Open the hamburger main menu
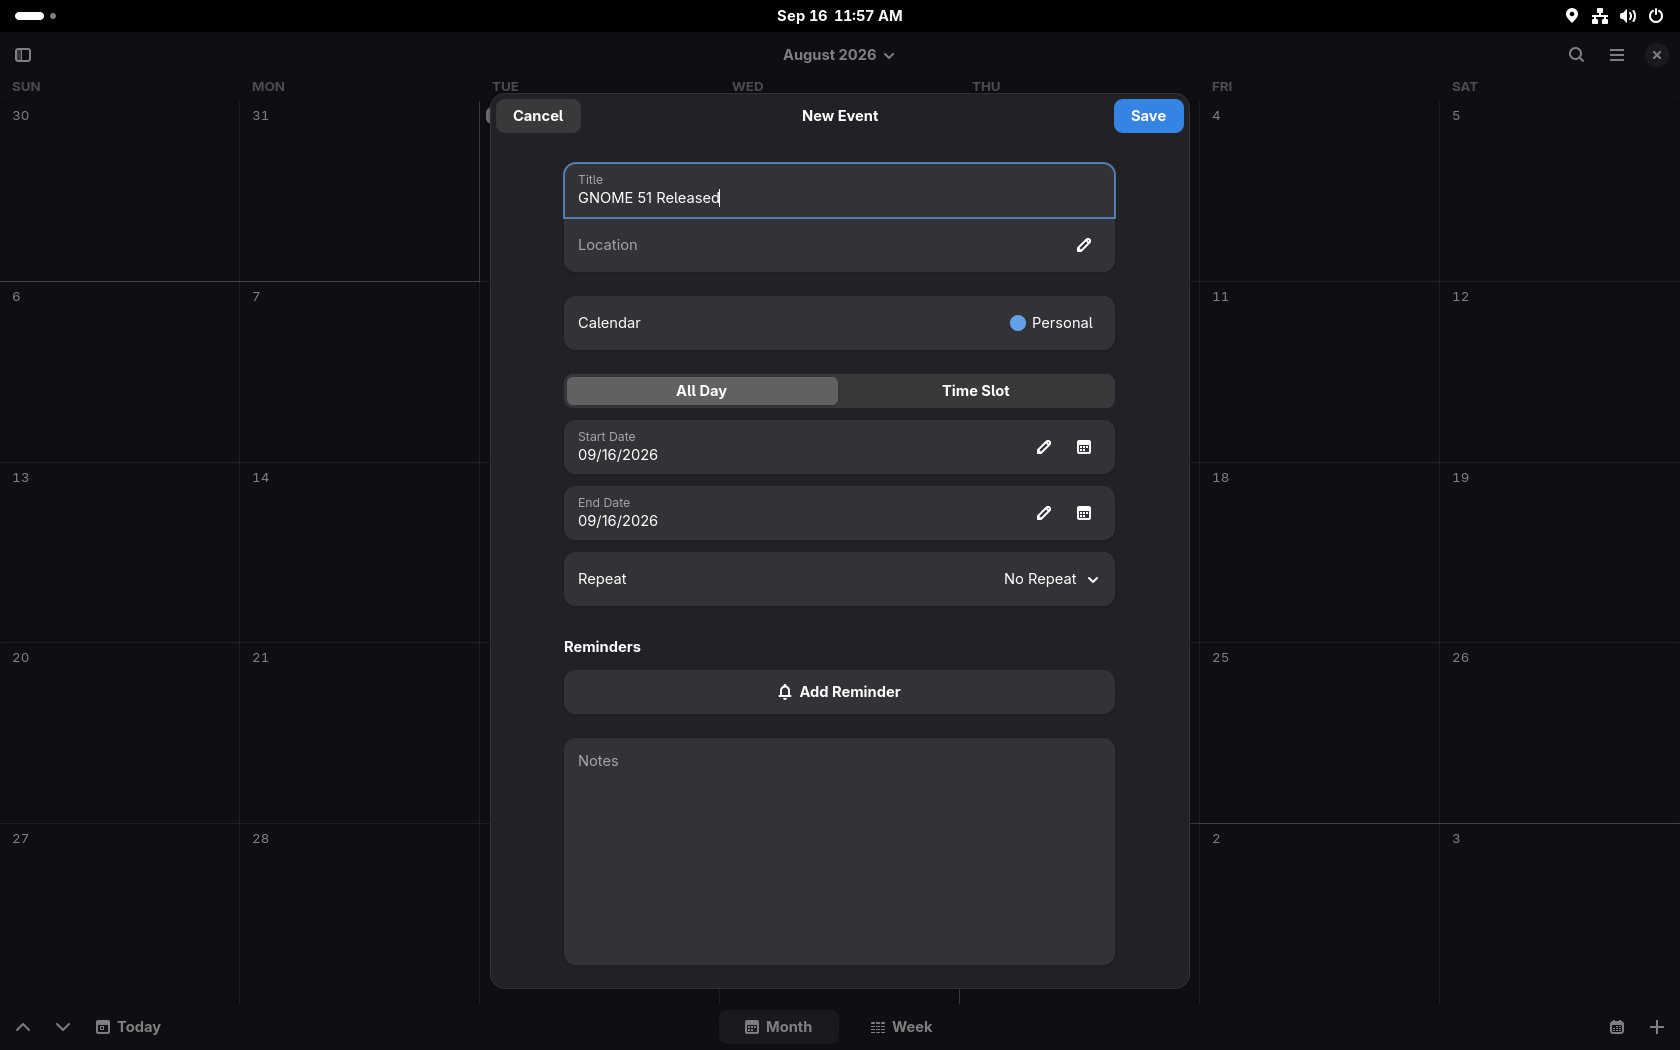Image resolution: width=1680 pixels, height=1050 pixels. coord(1616,55)
